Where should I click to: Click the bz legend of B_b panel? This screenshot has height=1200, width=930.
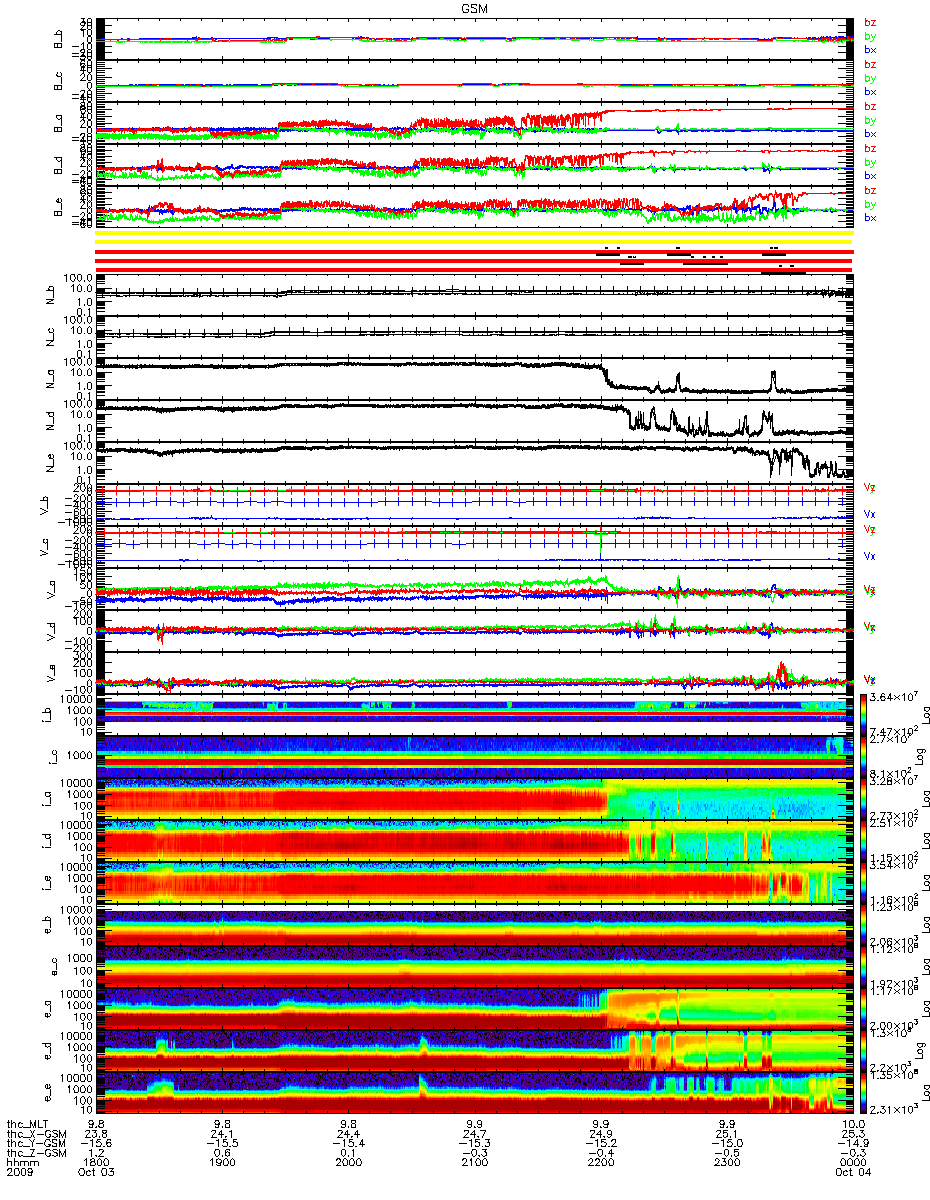tap(870, 22)
